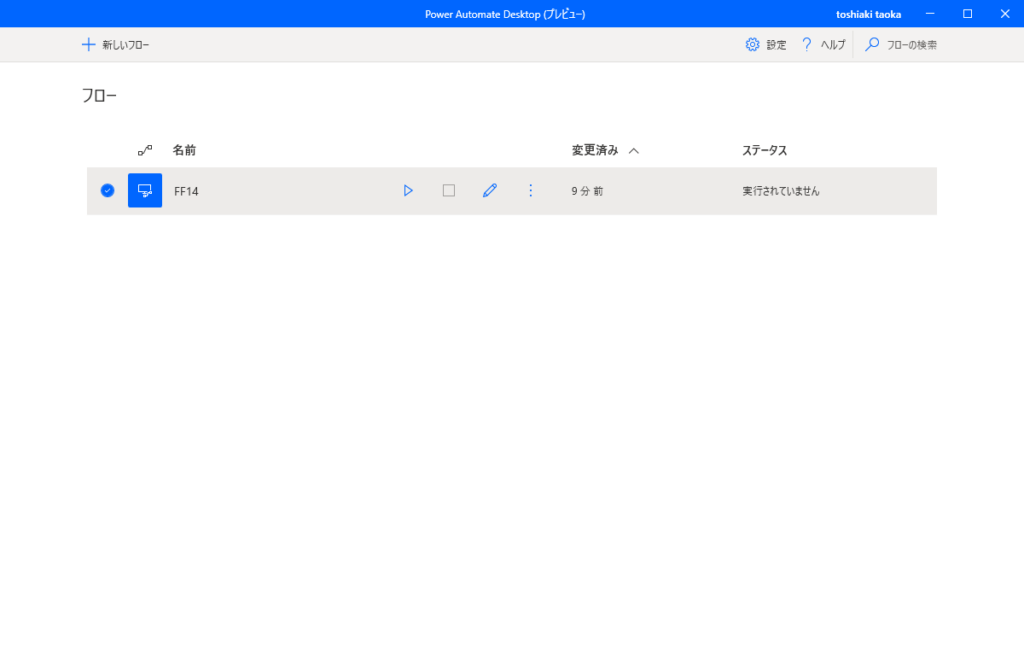This screenshot has height=666, width=1024.
Task: Maximize the Power Automate Desktop window
Action: tap(968, 14)
